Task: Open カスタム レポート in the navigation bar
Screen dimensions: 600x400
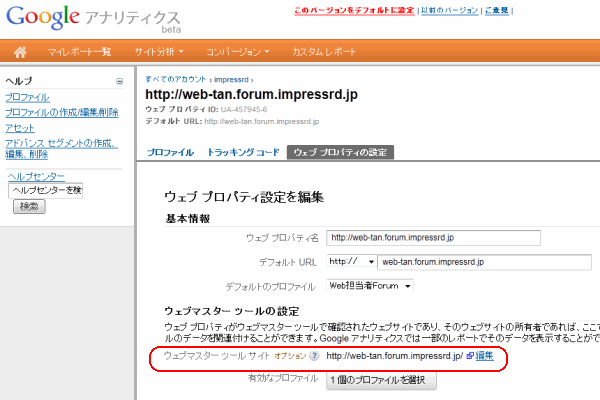Action: pyautogui.click(x=324, y=51)
